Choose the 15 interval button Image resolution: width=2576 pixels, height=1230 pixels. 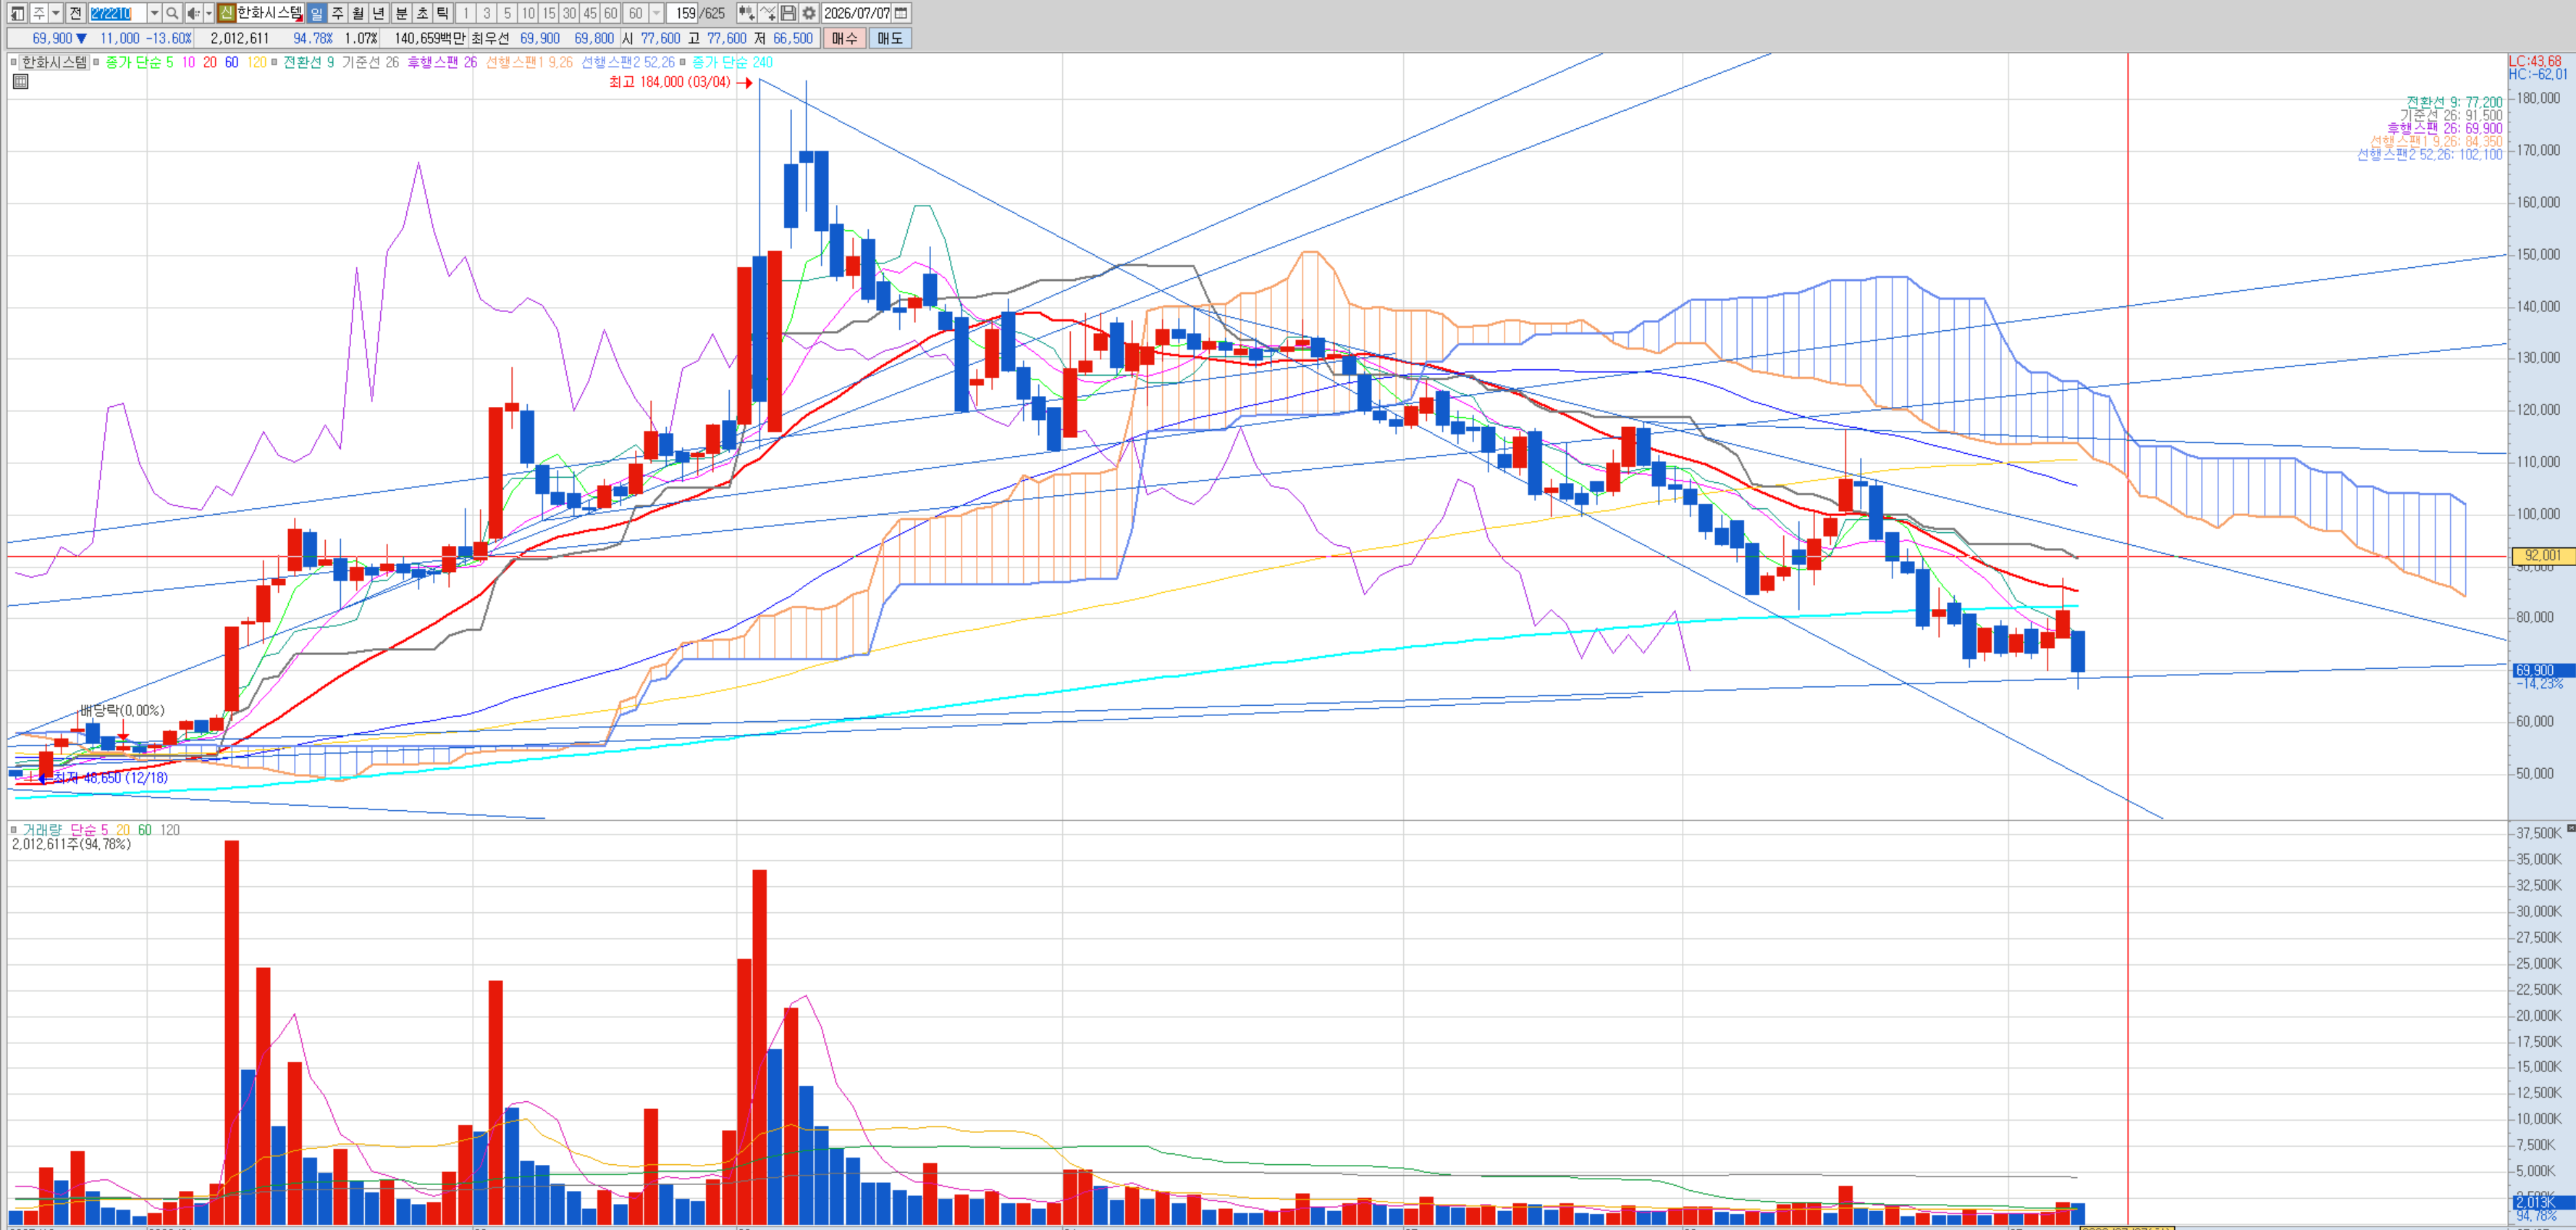pyautogui.click(x=549, y=13)
